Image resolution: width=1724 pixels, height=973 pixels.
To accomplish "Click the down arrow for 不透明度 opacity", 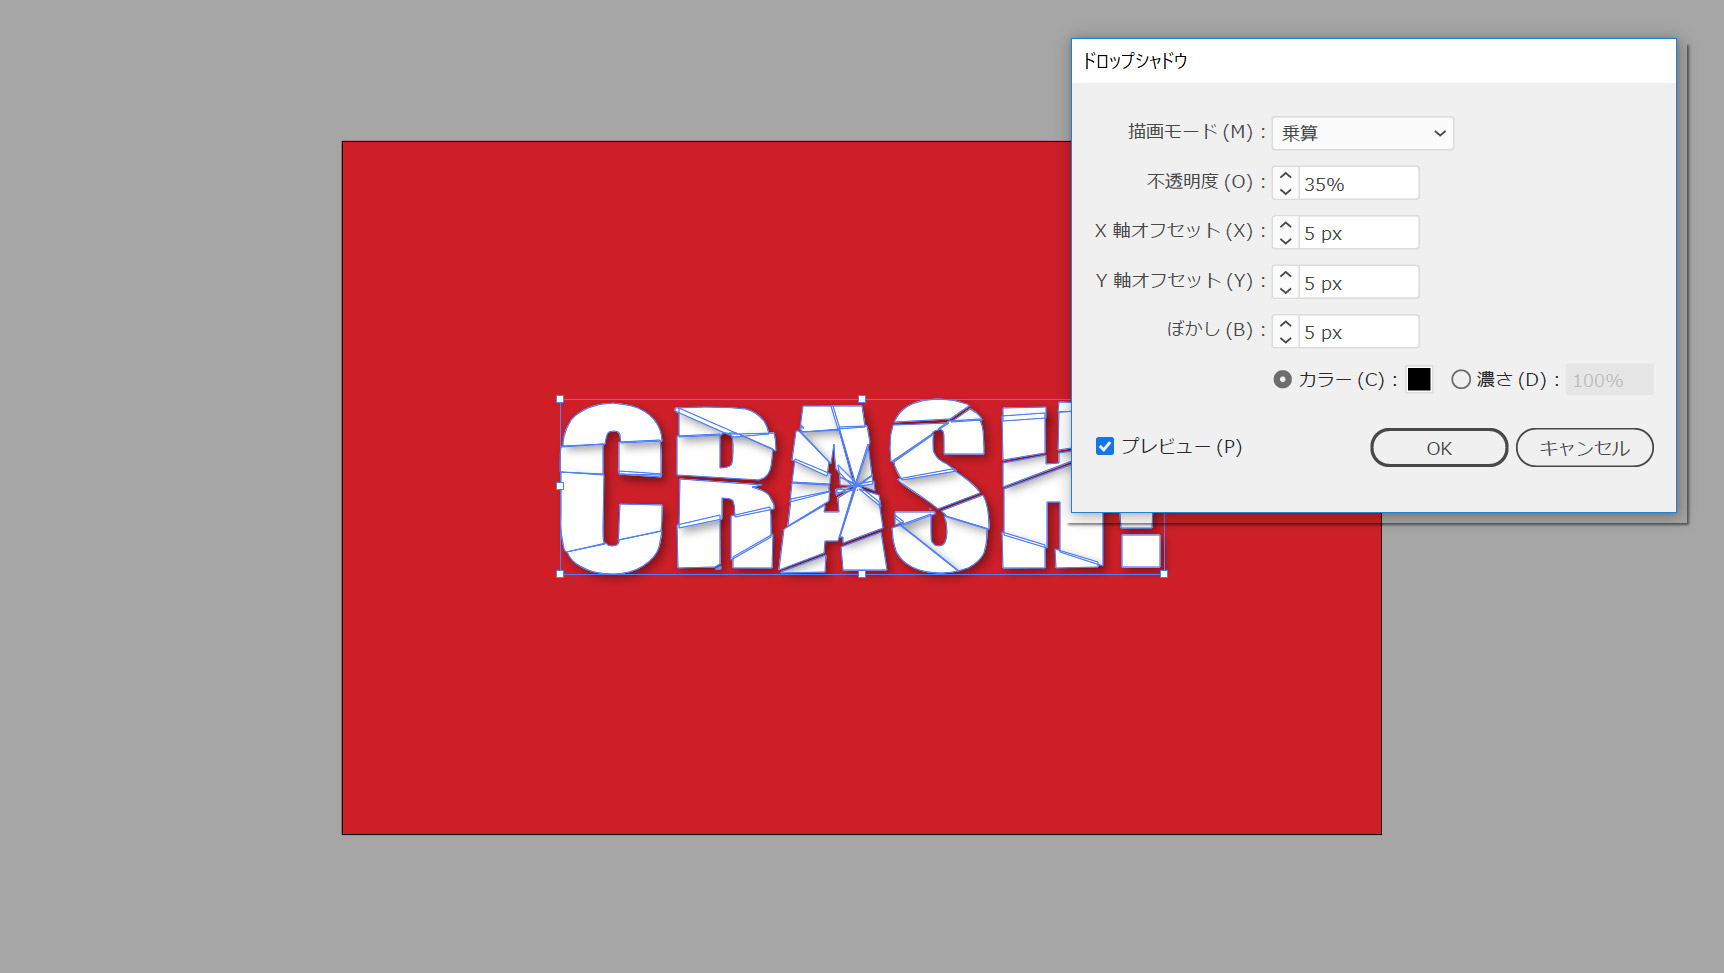I will pos(1286,191).
